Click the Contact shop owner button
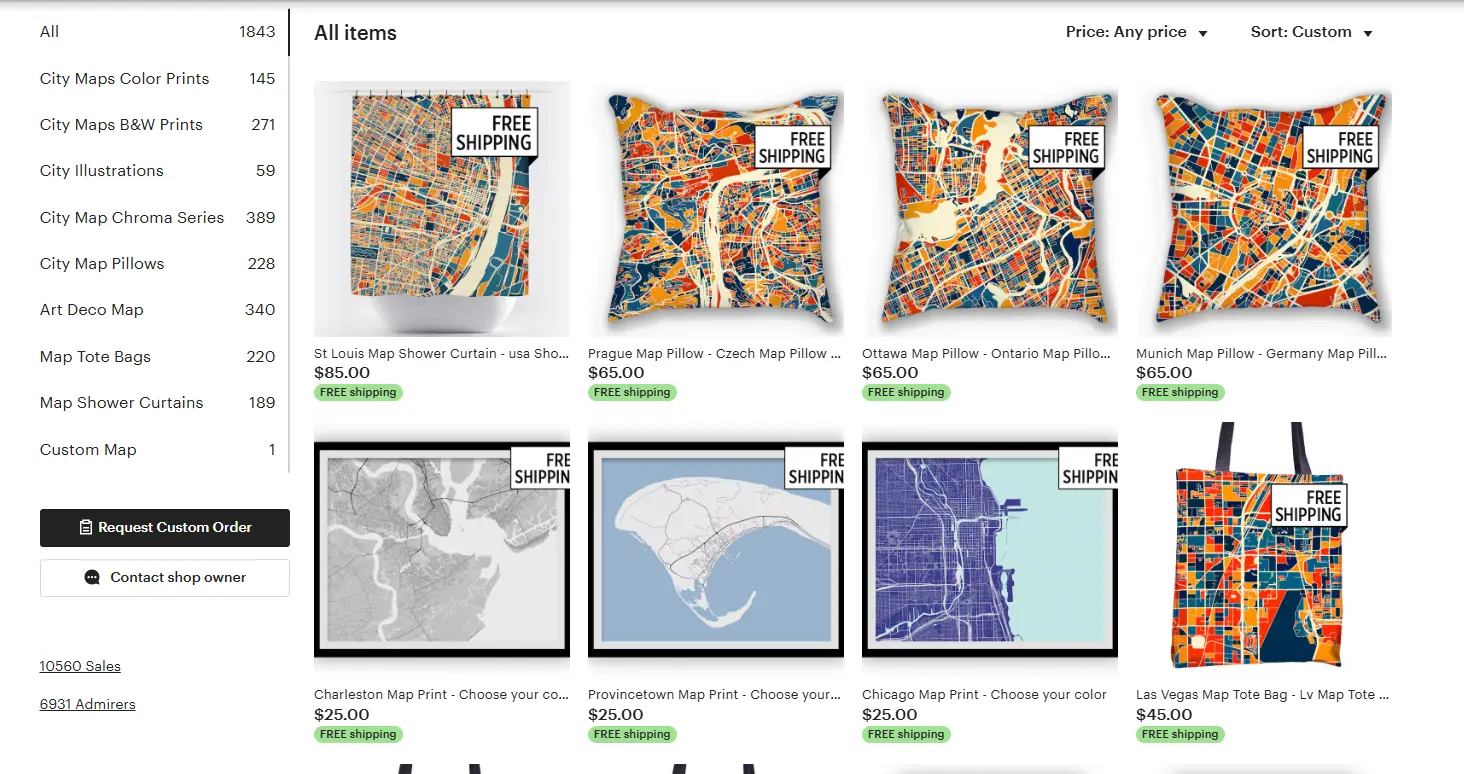The image size is (1464, 774). [164, 578]
